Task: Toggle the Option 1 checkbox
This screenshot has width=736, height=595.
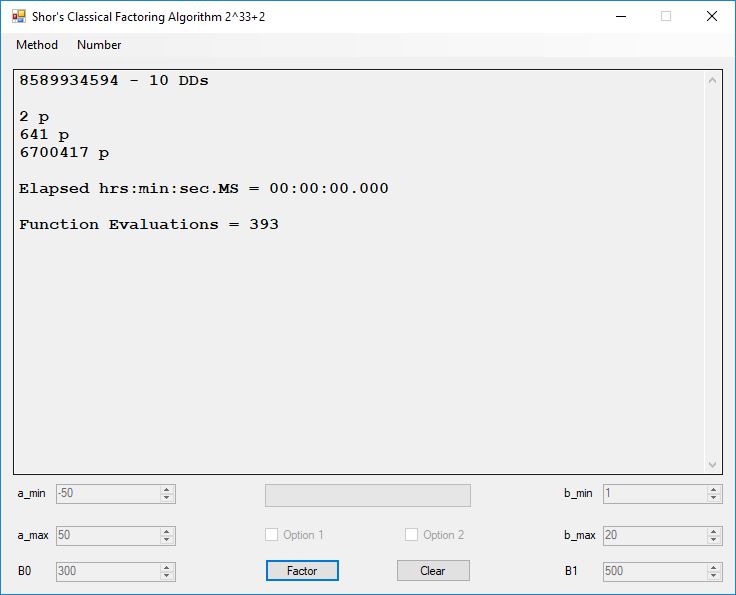Action: pyautogui.click(x=272, y=535)
